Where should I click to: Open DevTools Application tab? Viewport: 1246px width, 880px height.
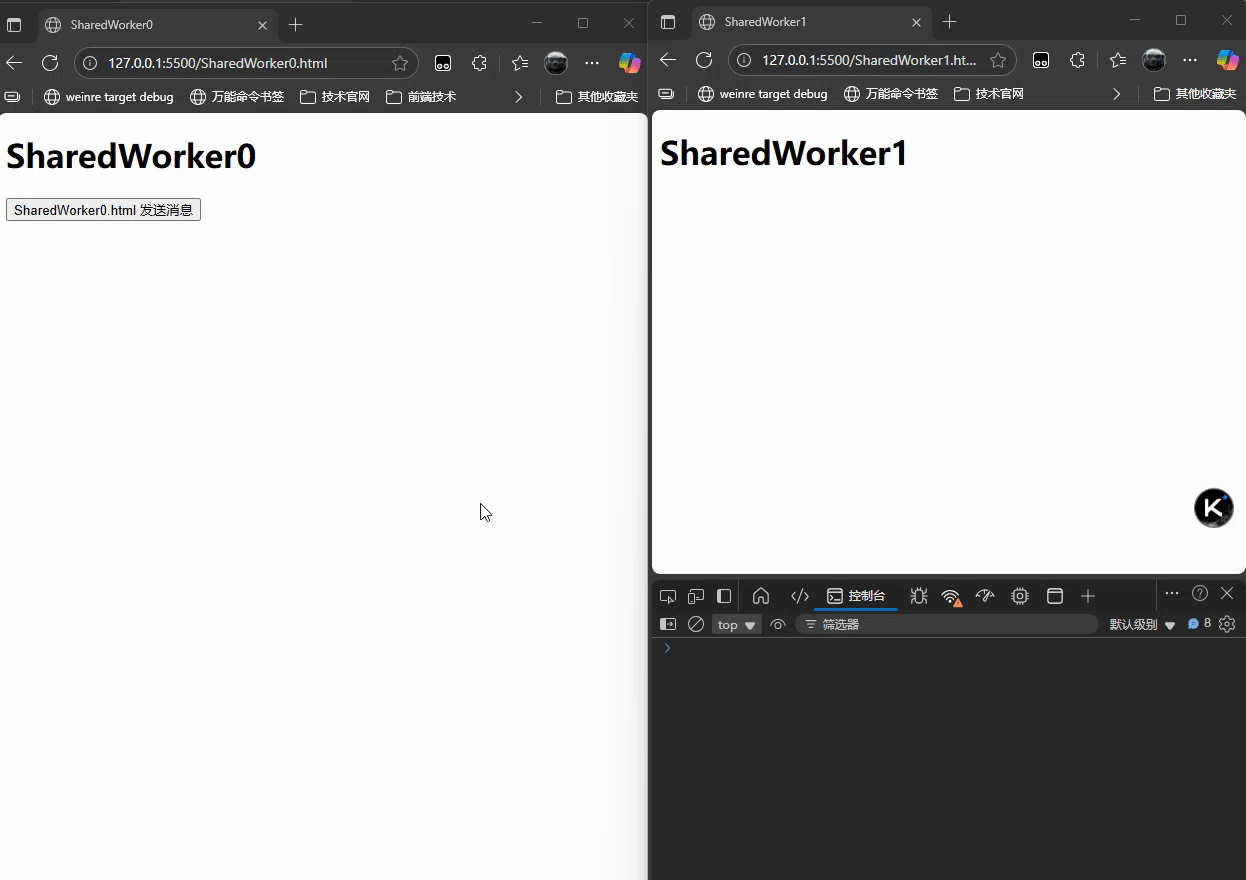click(x=1054, y=596)
